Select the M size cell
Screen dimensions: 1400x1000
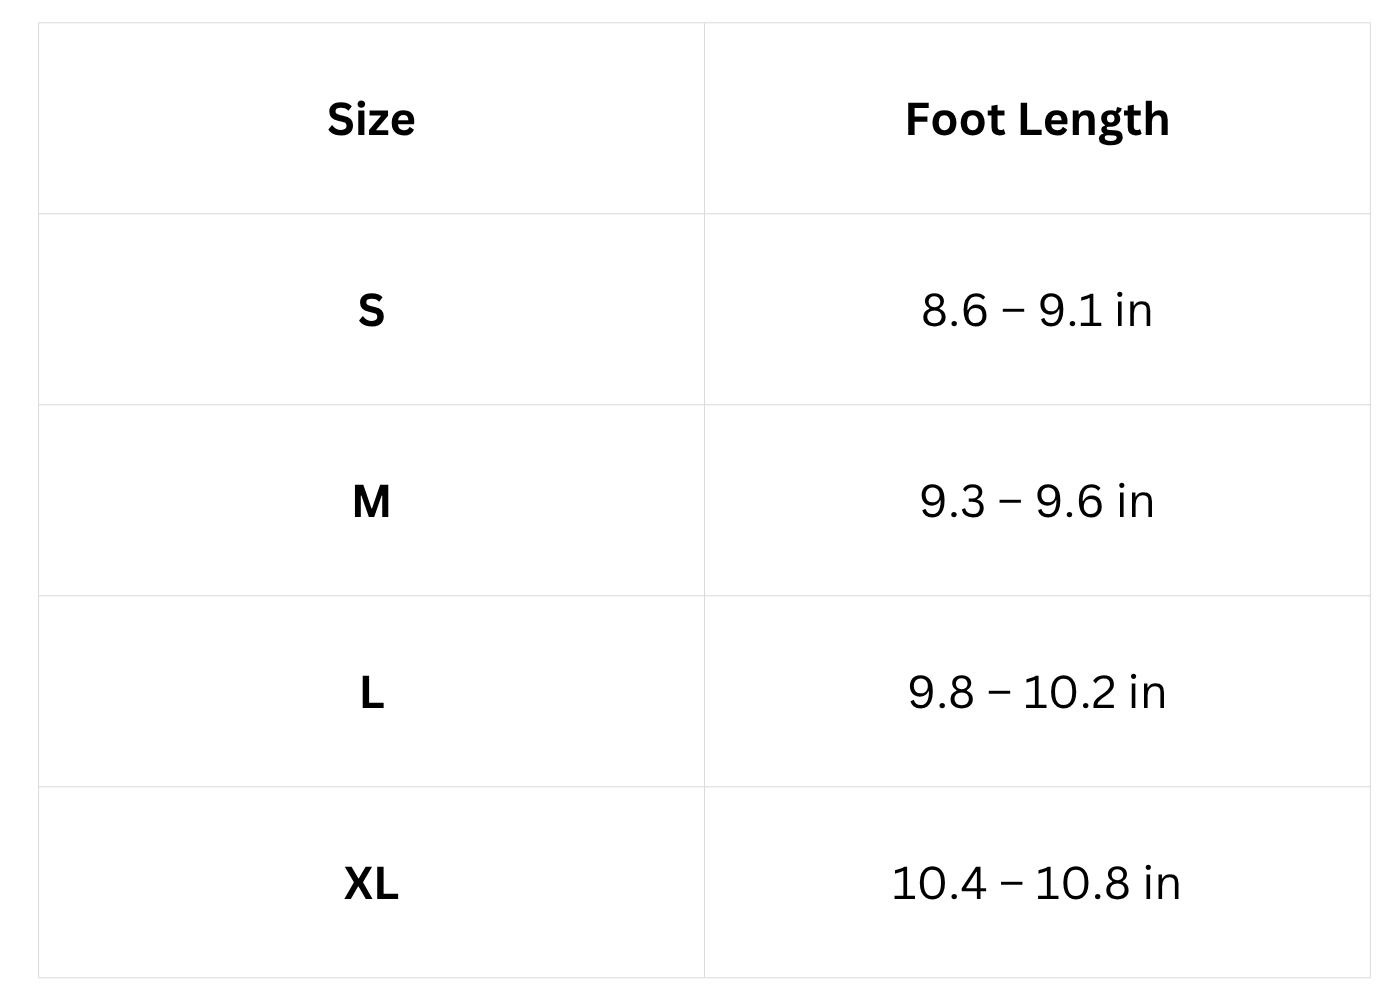[371, 501]
